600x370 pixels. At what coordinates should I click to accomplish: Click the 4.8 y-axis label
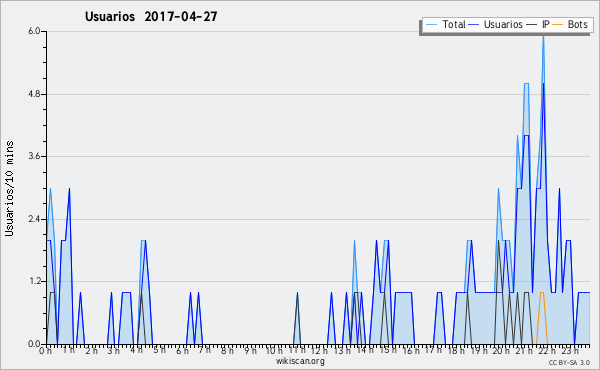(x=34, y=94)
